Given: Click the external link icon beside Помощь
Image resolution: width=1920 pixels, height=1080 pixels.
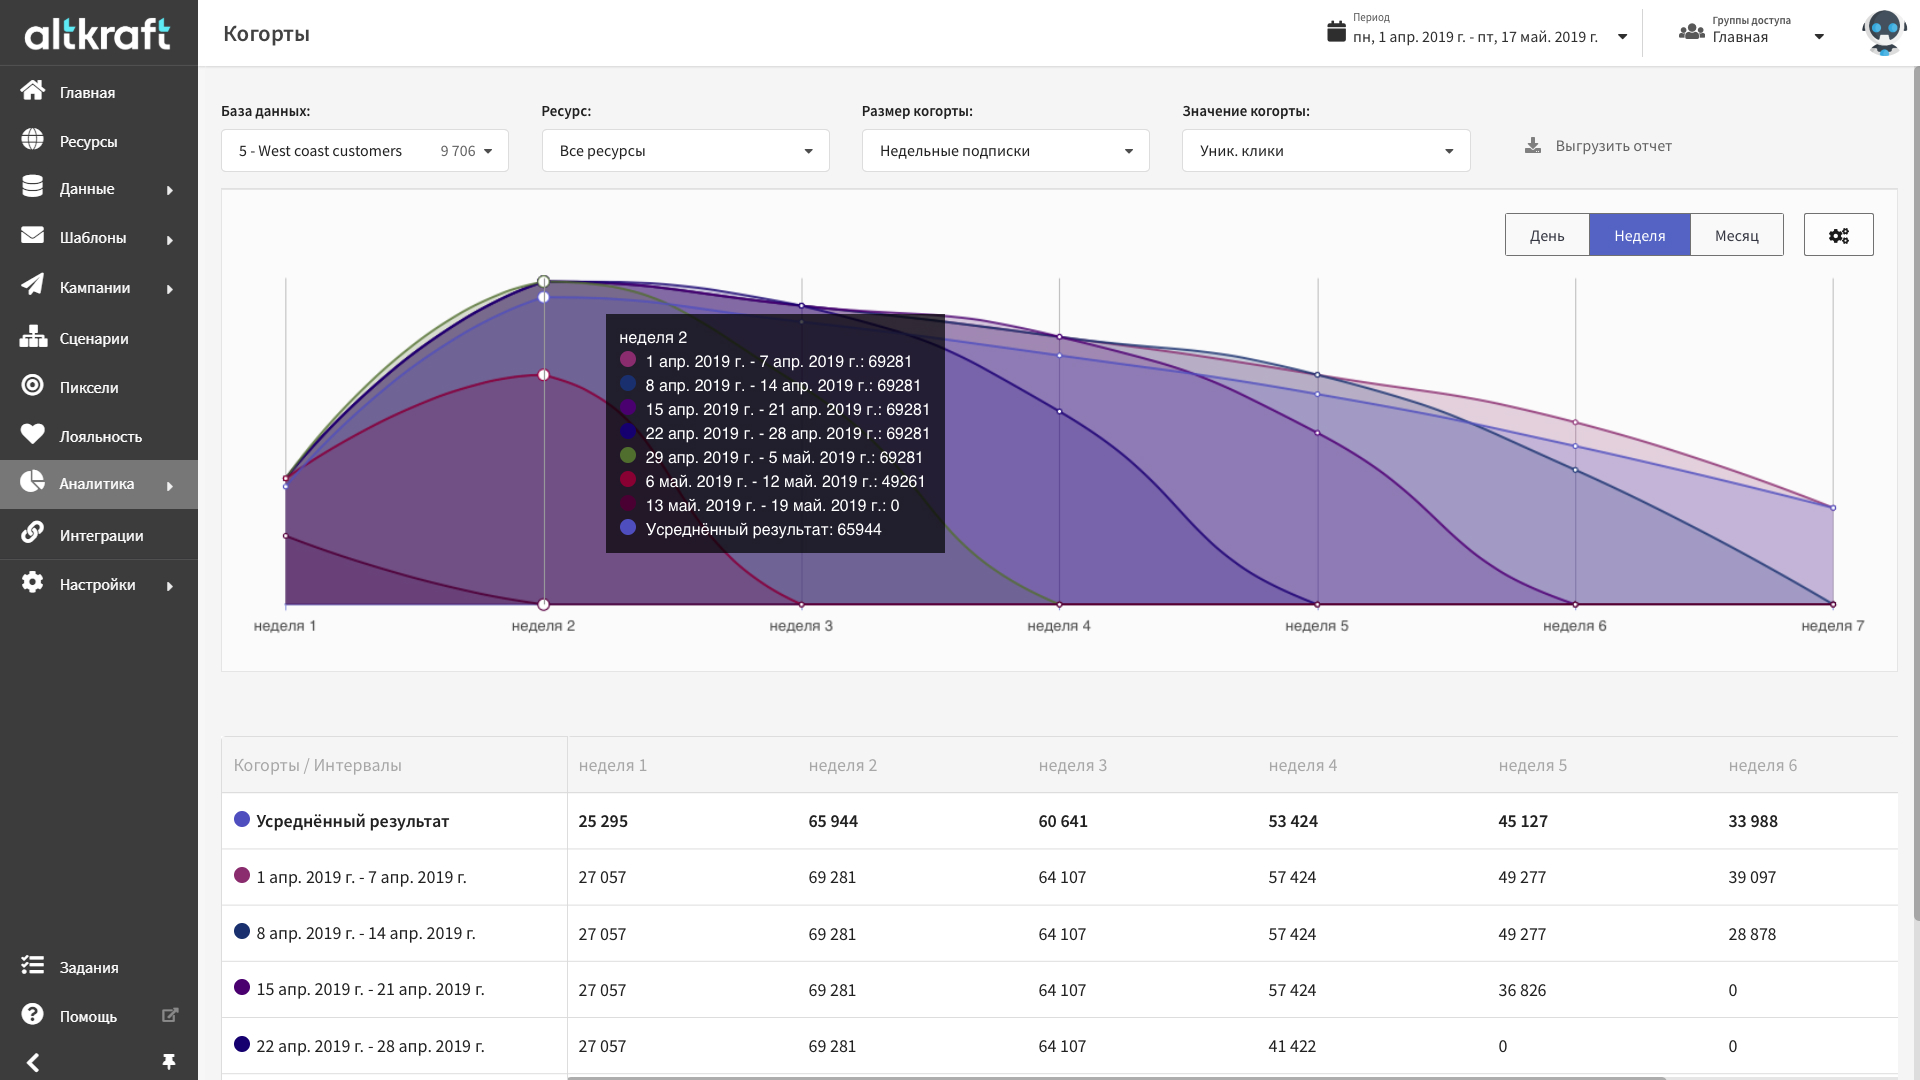Looking at the screenshot, I should (170, 1015).
